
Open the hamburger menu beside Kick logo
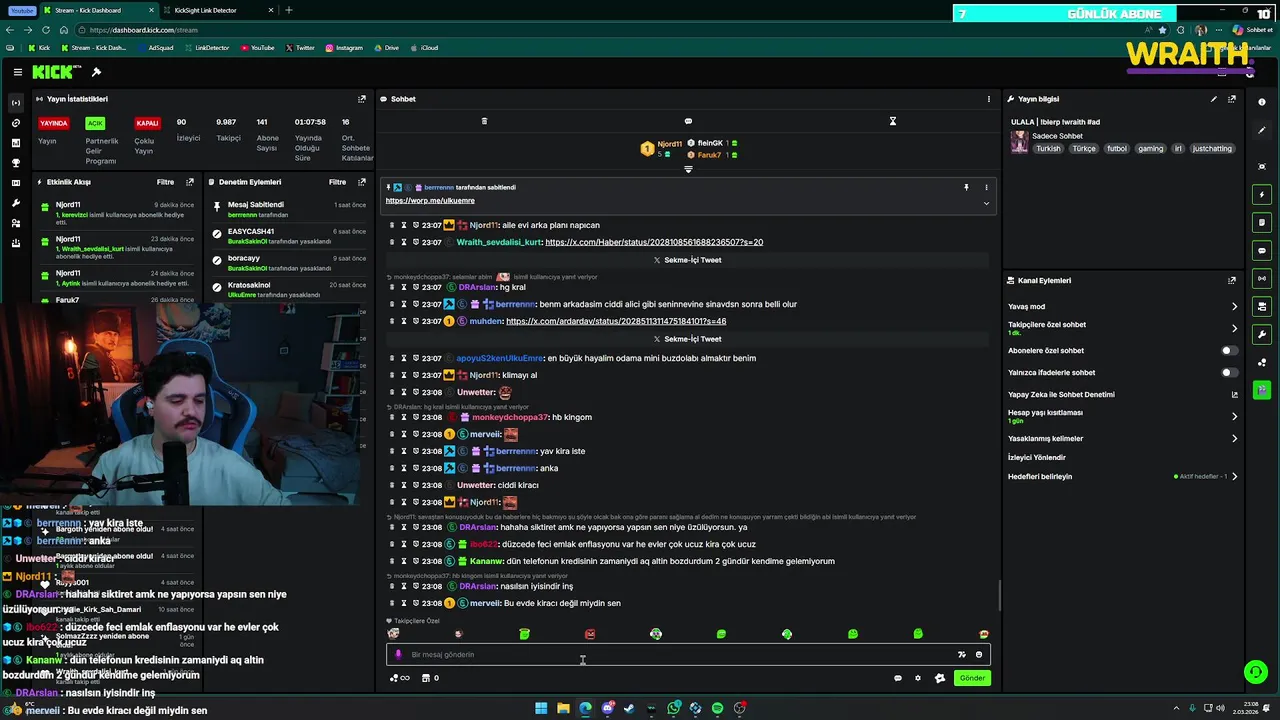tap(18, 72)
